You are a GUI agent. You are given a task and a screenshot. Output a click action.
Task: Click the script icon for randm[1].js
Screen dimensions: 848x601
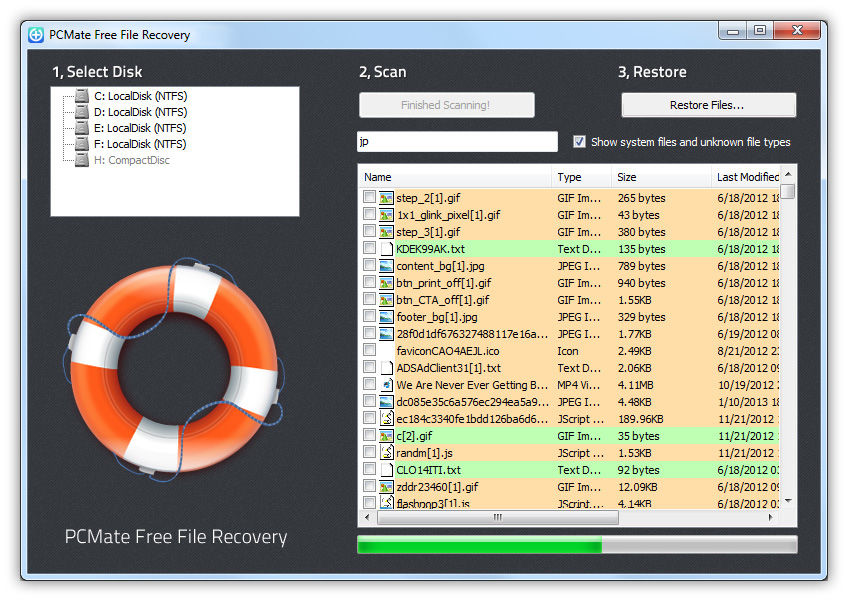[x=386, y=453]
